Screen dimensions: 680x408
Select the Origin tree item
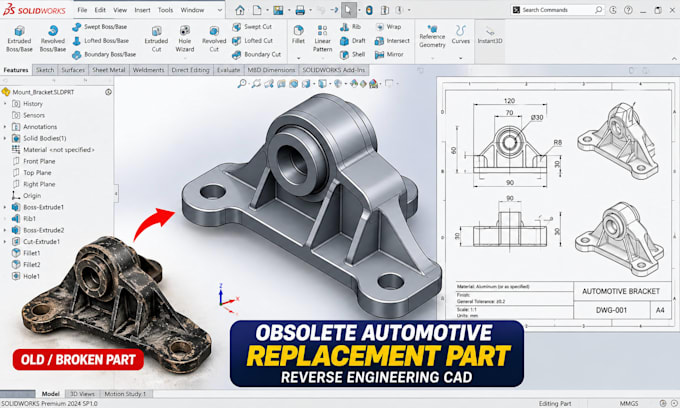[32, 196]
